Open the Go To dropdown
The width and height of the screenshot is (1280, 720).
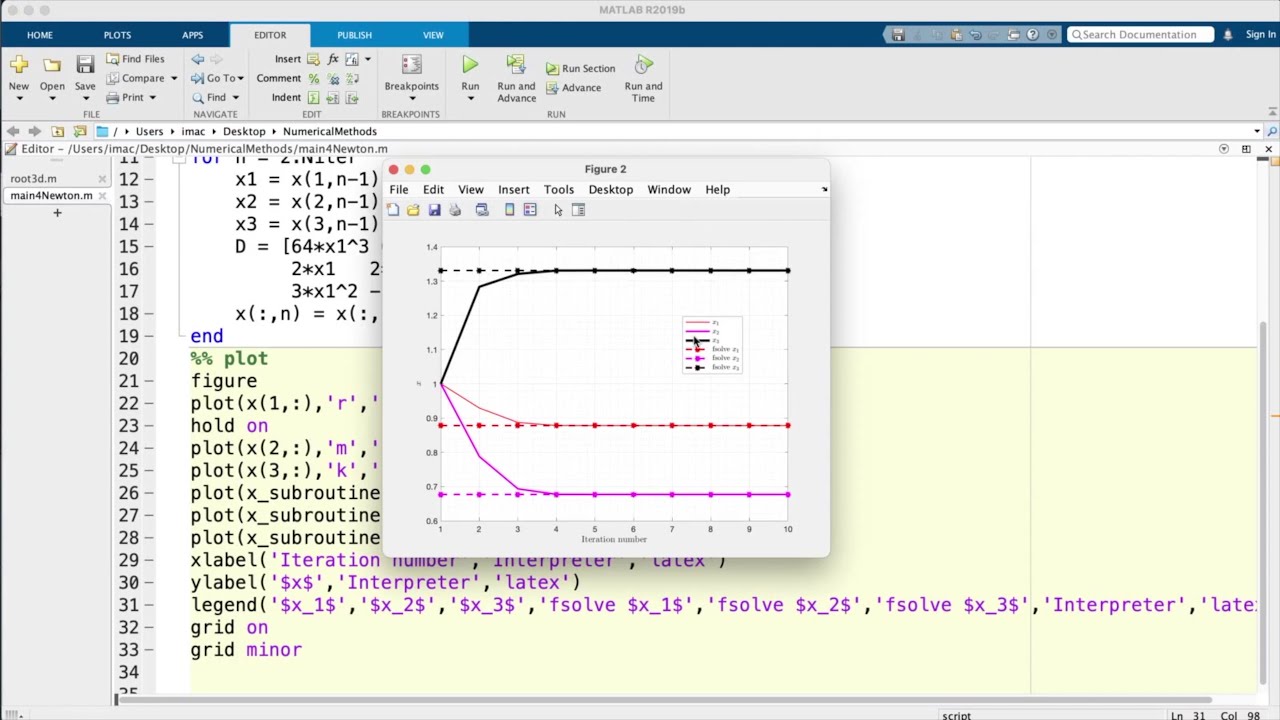point(240,78)
